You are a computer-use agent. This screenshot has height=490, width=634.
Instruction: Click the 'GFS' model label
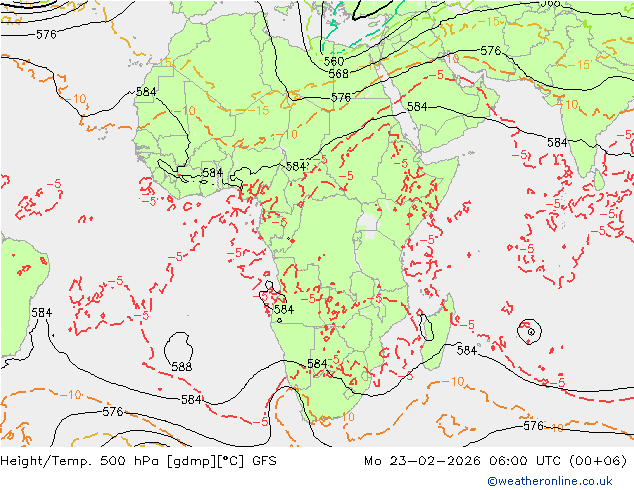[264, 460]
